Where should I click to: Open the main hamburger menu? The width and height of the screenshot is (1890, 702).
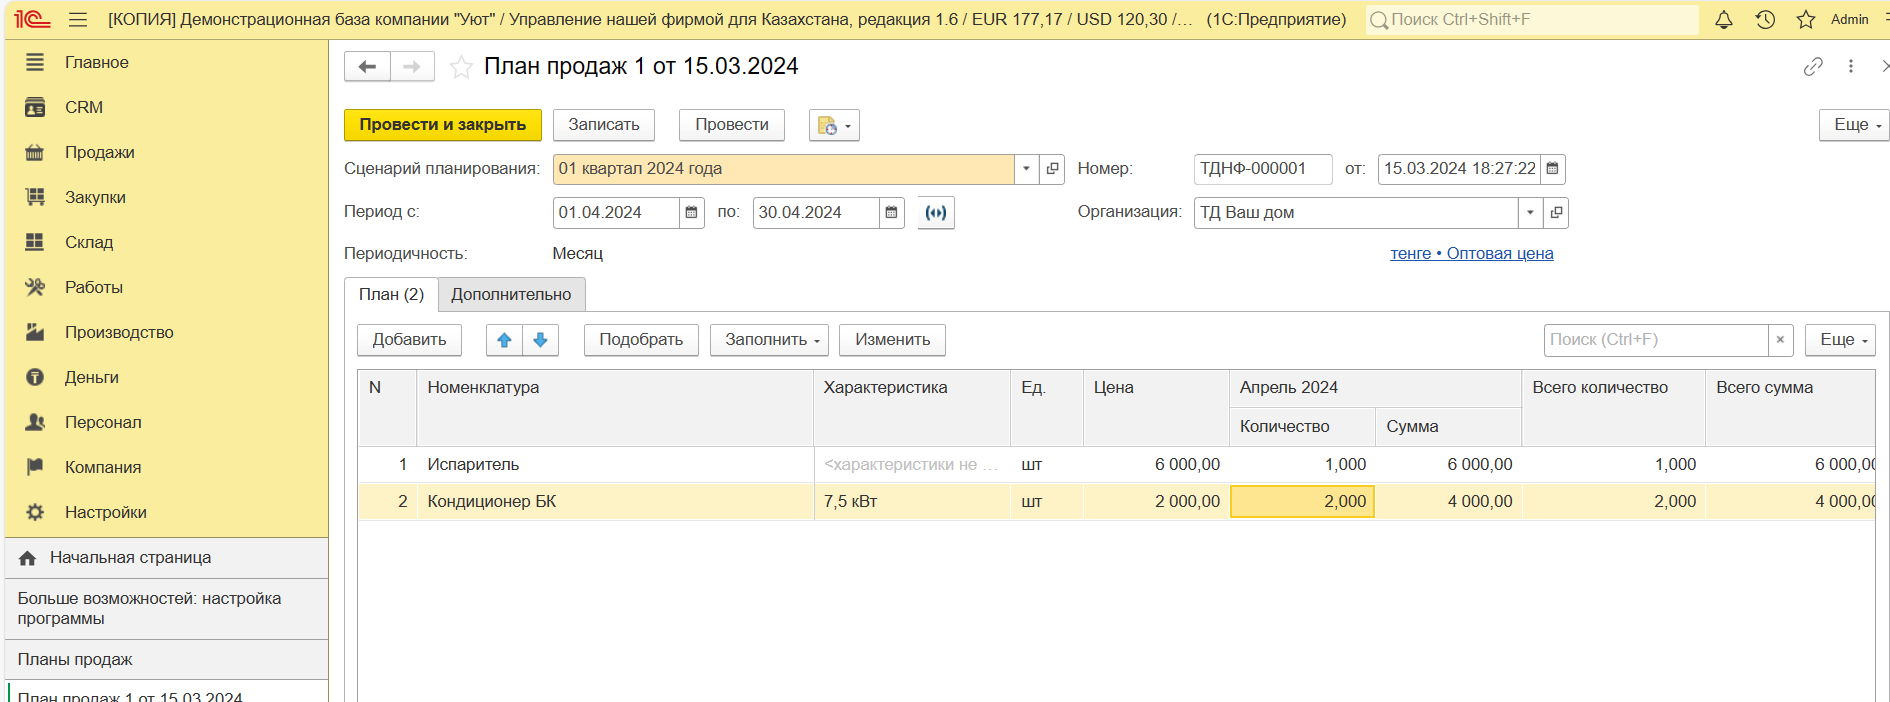pyautogui.click(x=78, y=20)
